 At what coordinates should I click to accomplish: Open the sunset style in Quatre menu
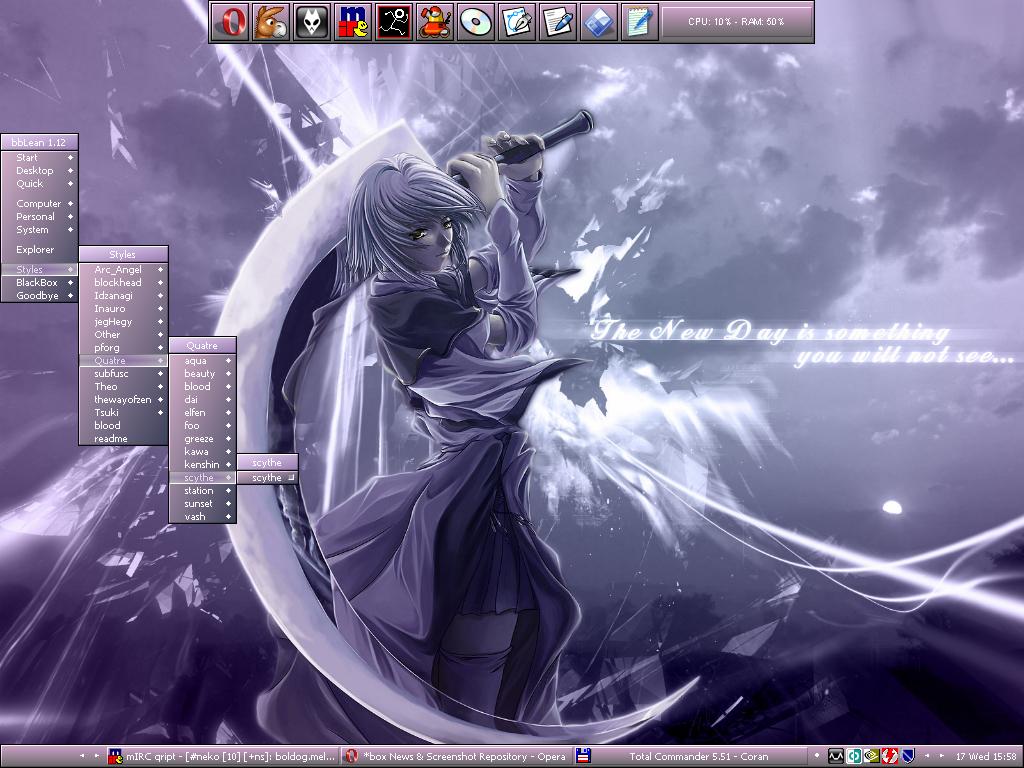pyautogui.click(x=202, y=504)
